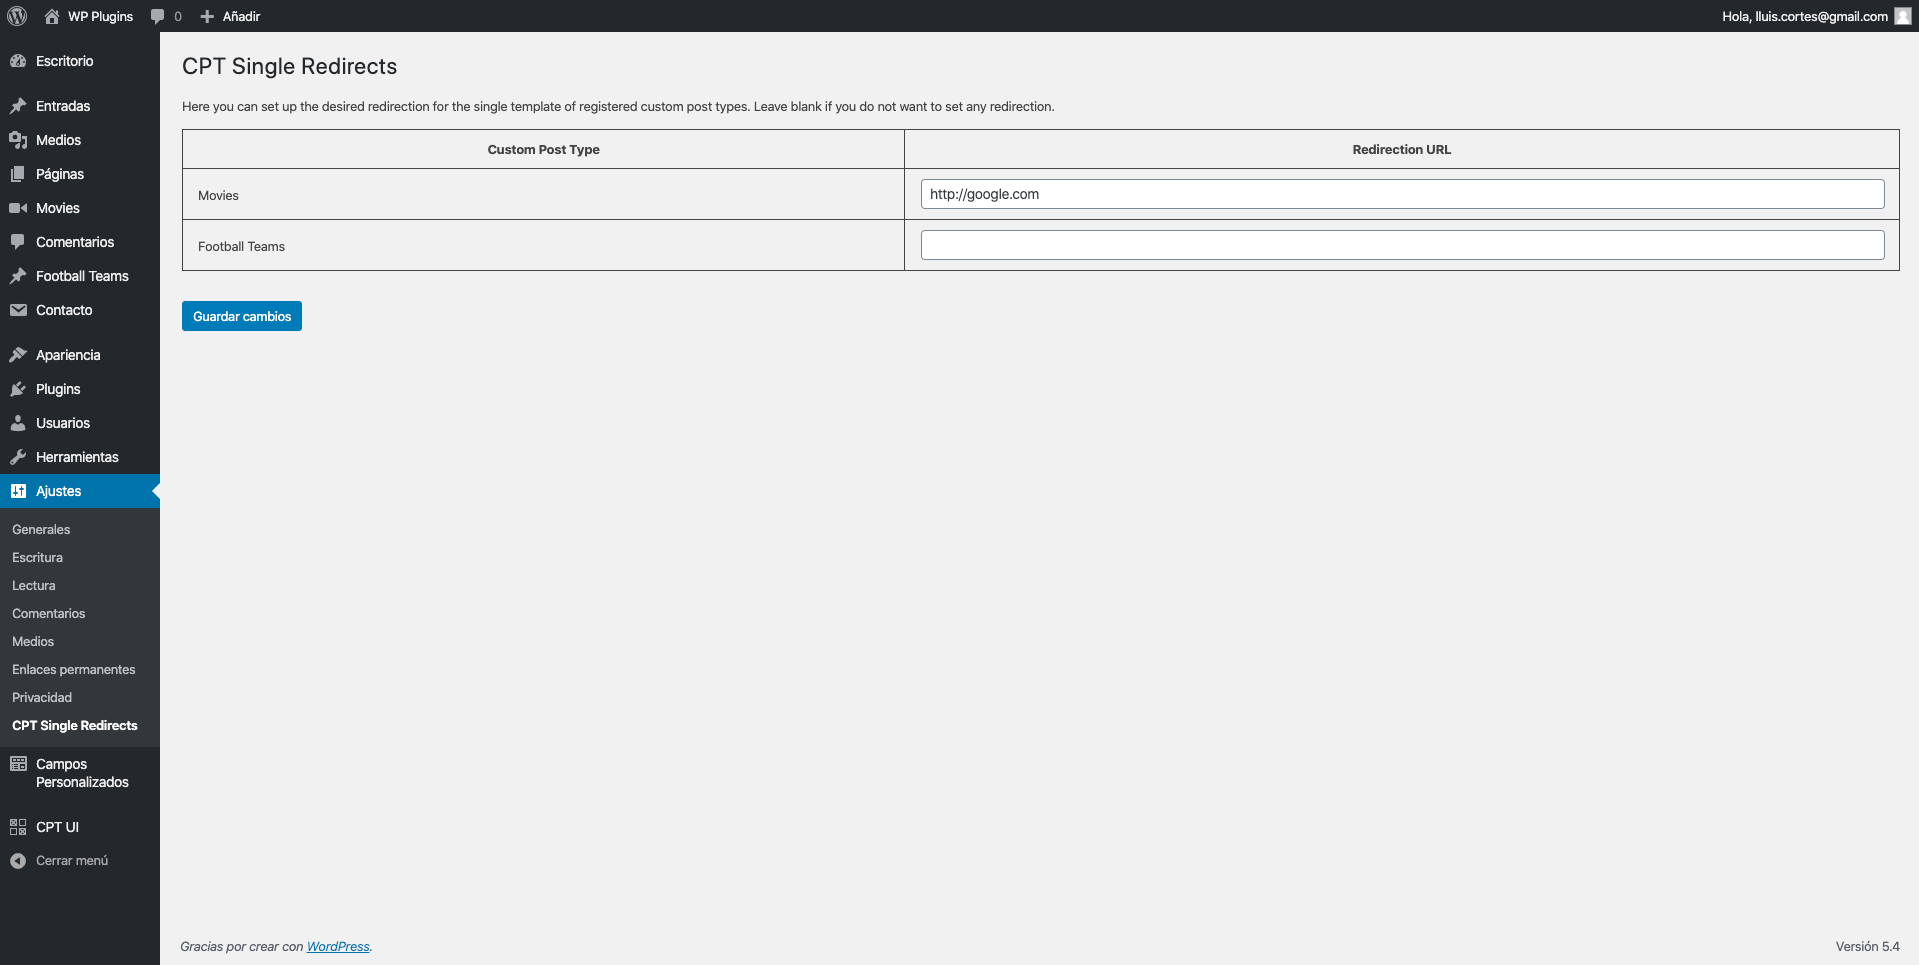Click the Cerrar menú label
This screenshot has height=965, width=1919.
pyautogui.click(x=72, y=861)
